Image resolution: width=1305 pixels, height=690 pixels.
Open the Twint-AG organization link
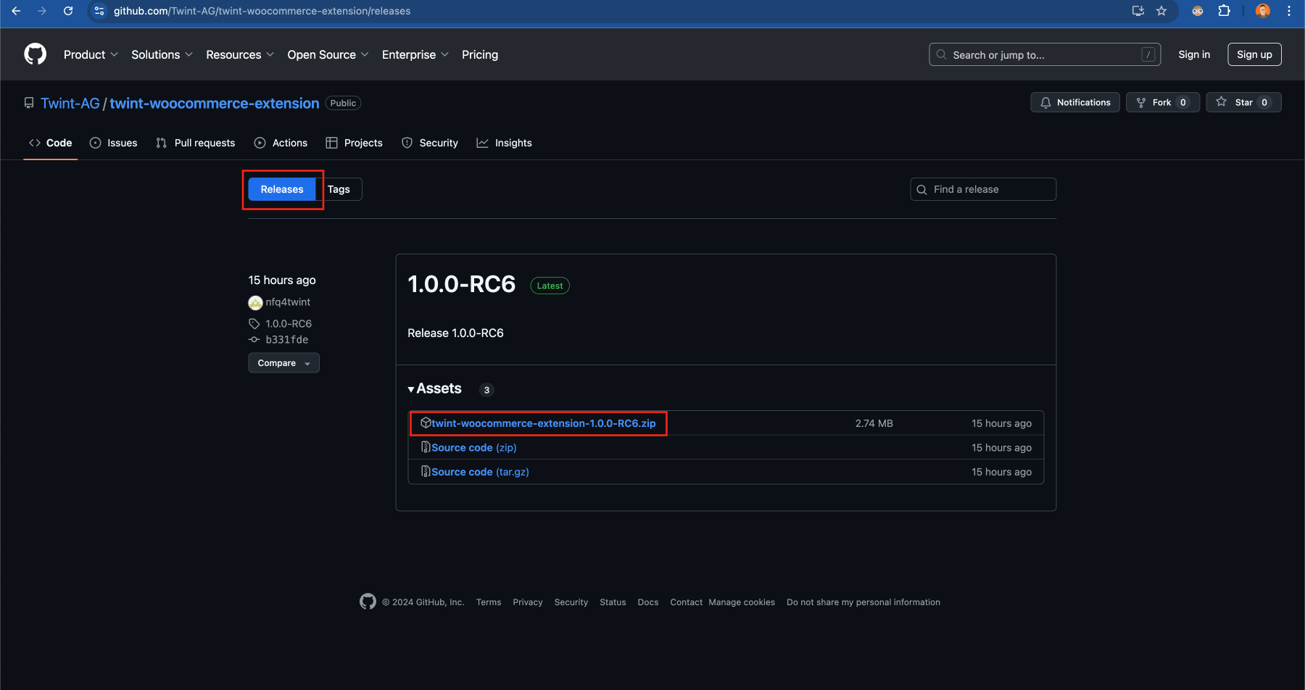[x=70, y=103]
